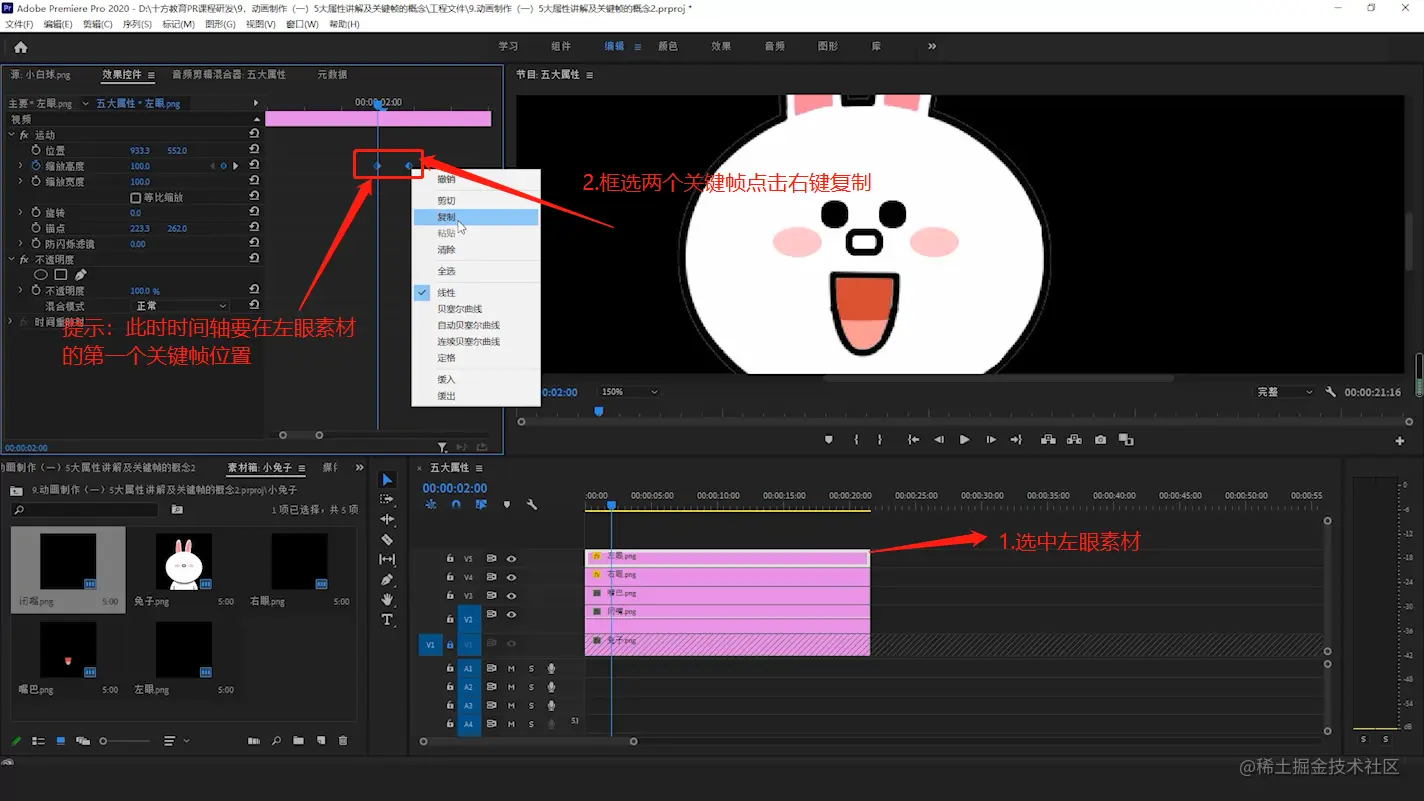Check the 等比缩放 checkbox
Screen dimensions: 1424x801
(136, 198)
